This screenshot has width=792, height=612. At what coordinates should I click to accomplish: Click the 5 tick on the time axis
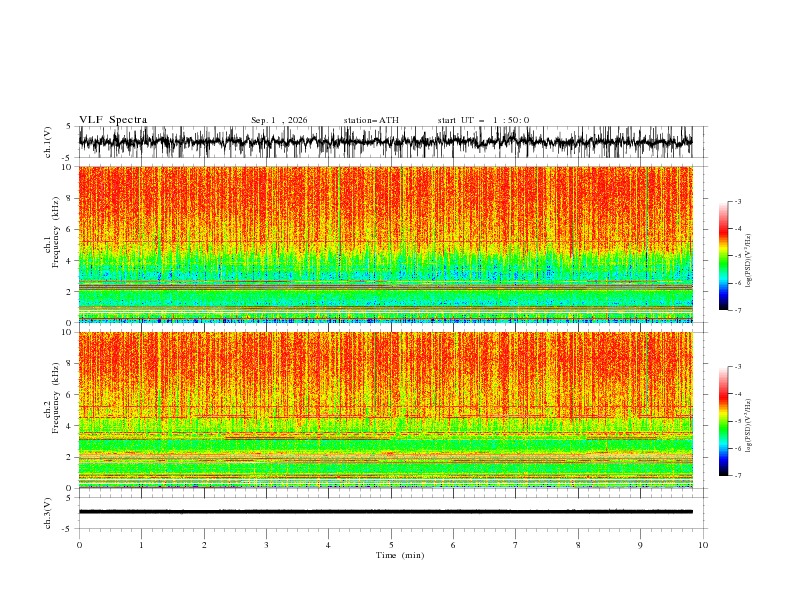pos(391,545)
